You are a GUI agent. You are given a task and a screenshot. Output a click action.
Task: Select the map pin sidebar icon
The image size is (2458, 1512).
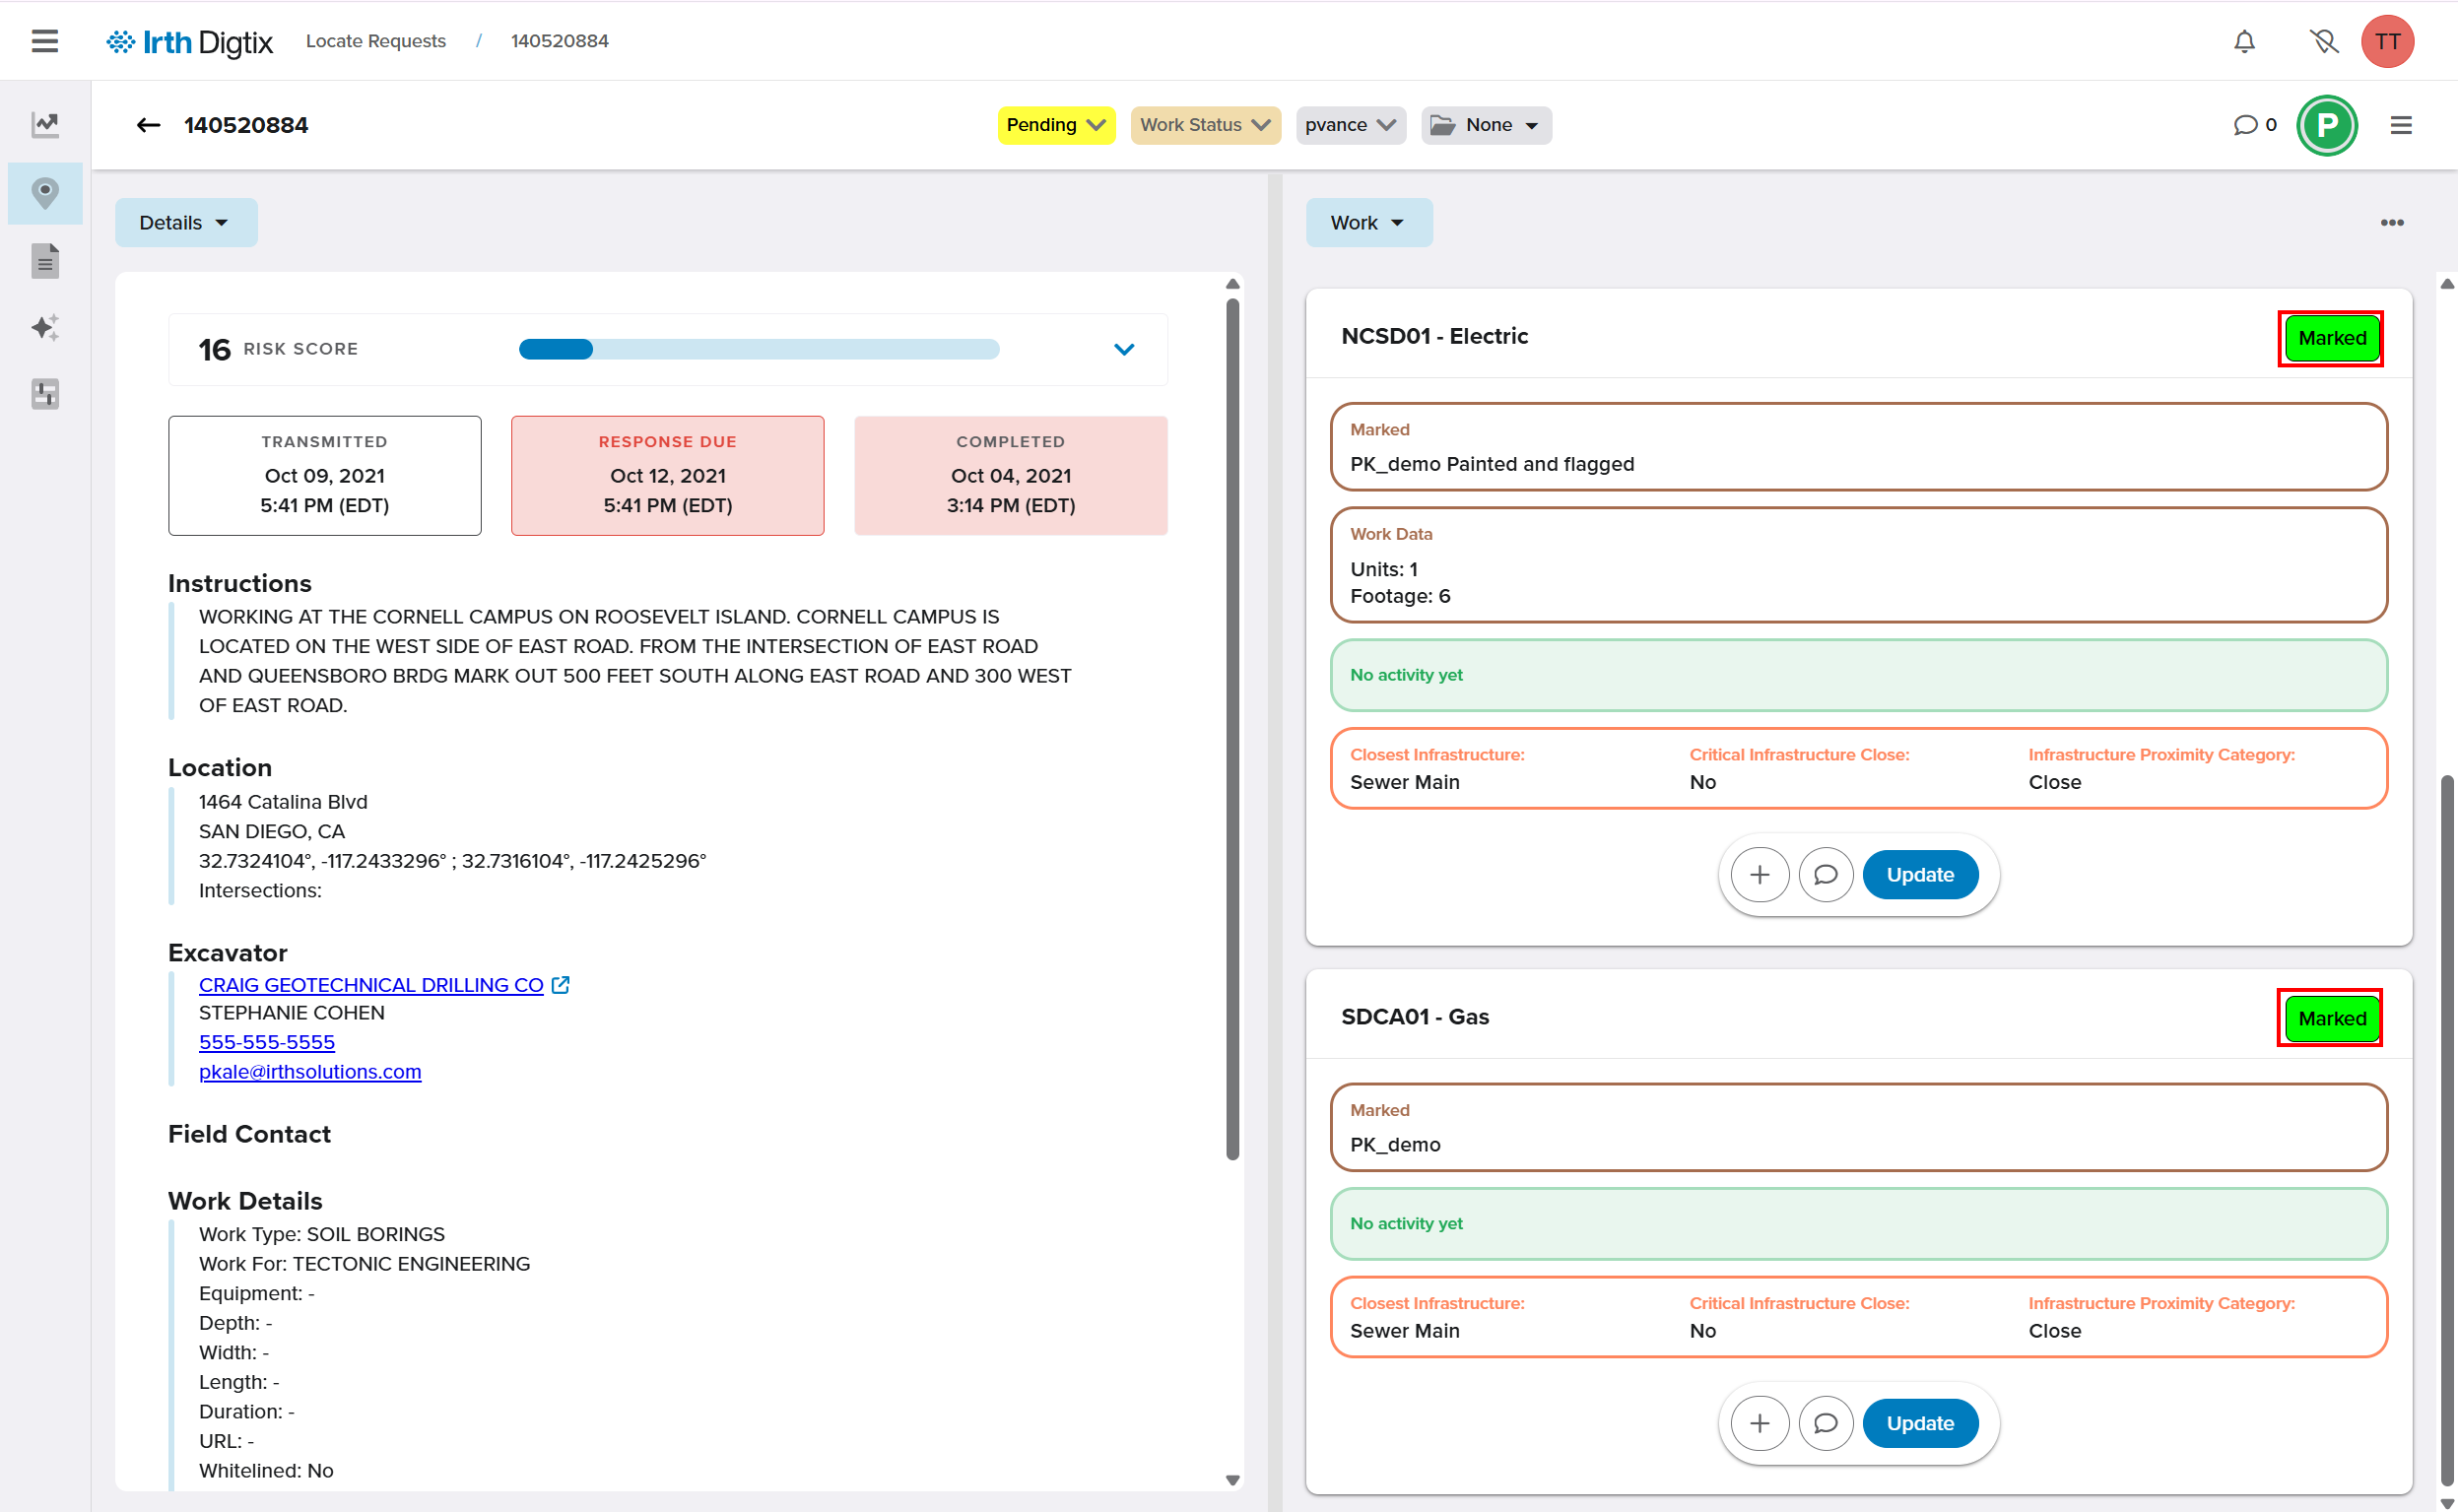[x=45, y=192]
